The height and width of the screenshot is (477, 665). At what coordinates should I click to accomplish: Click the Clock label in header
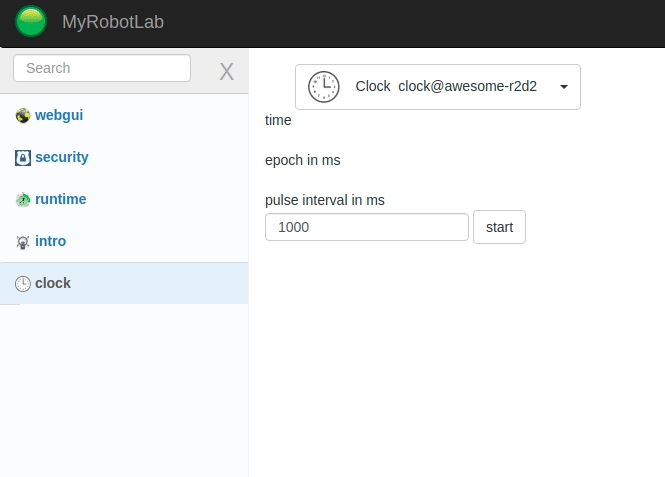click(x=373, y=86)
